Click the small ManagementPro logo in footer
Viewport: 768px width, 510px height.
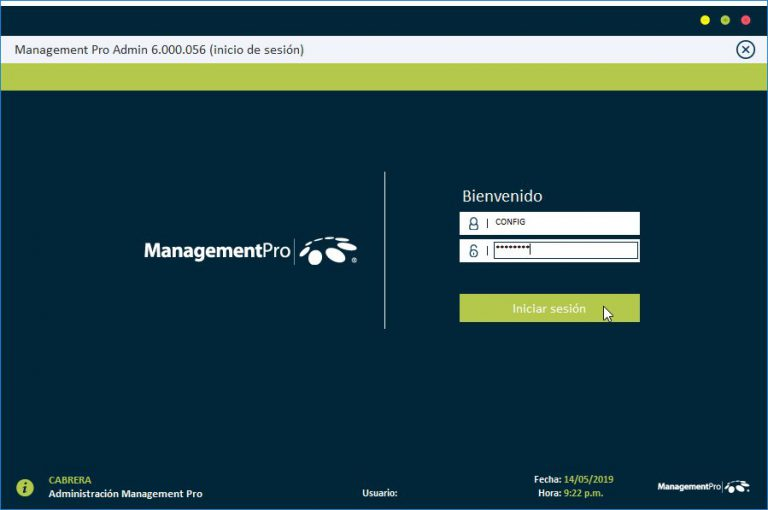[703, 486]
